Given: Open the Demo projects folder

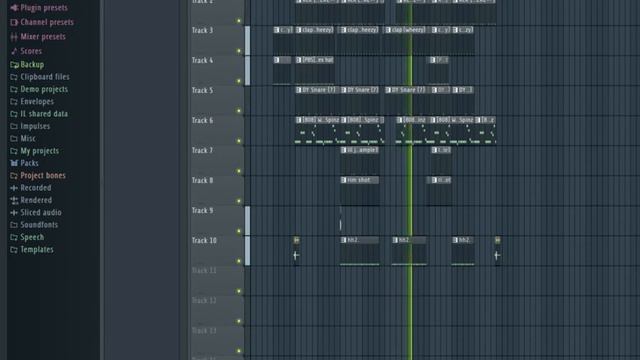Looking at the screenshot, I should pos(39,89).
